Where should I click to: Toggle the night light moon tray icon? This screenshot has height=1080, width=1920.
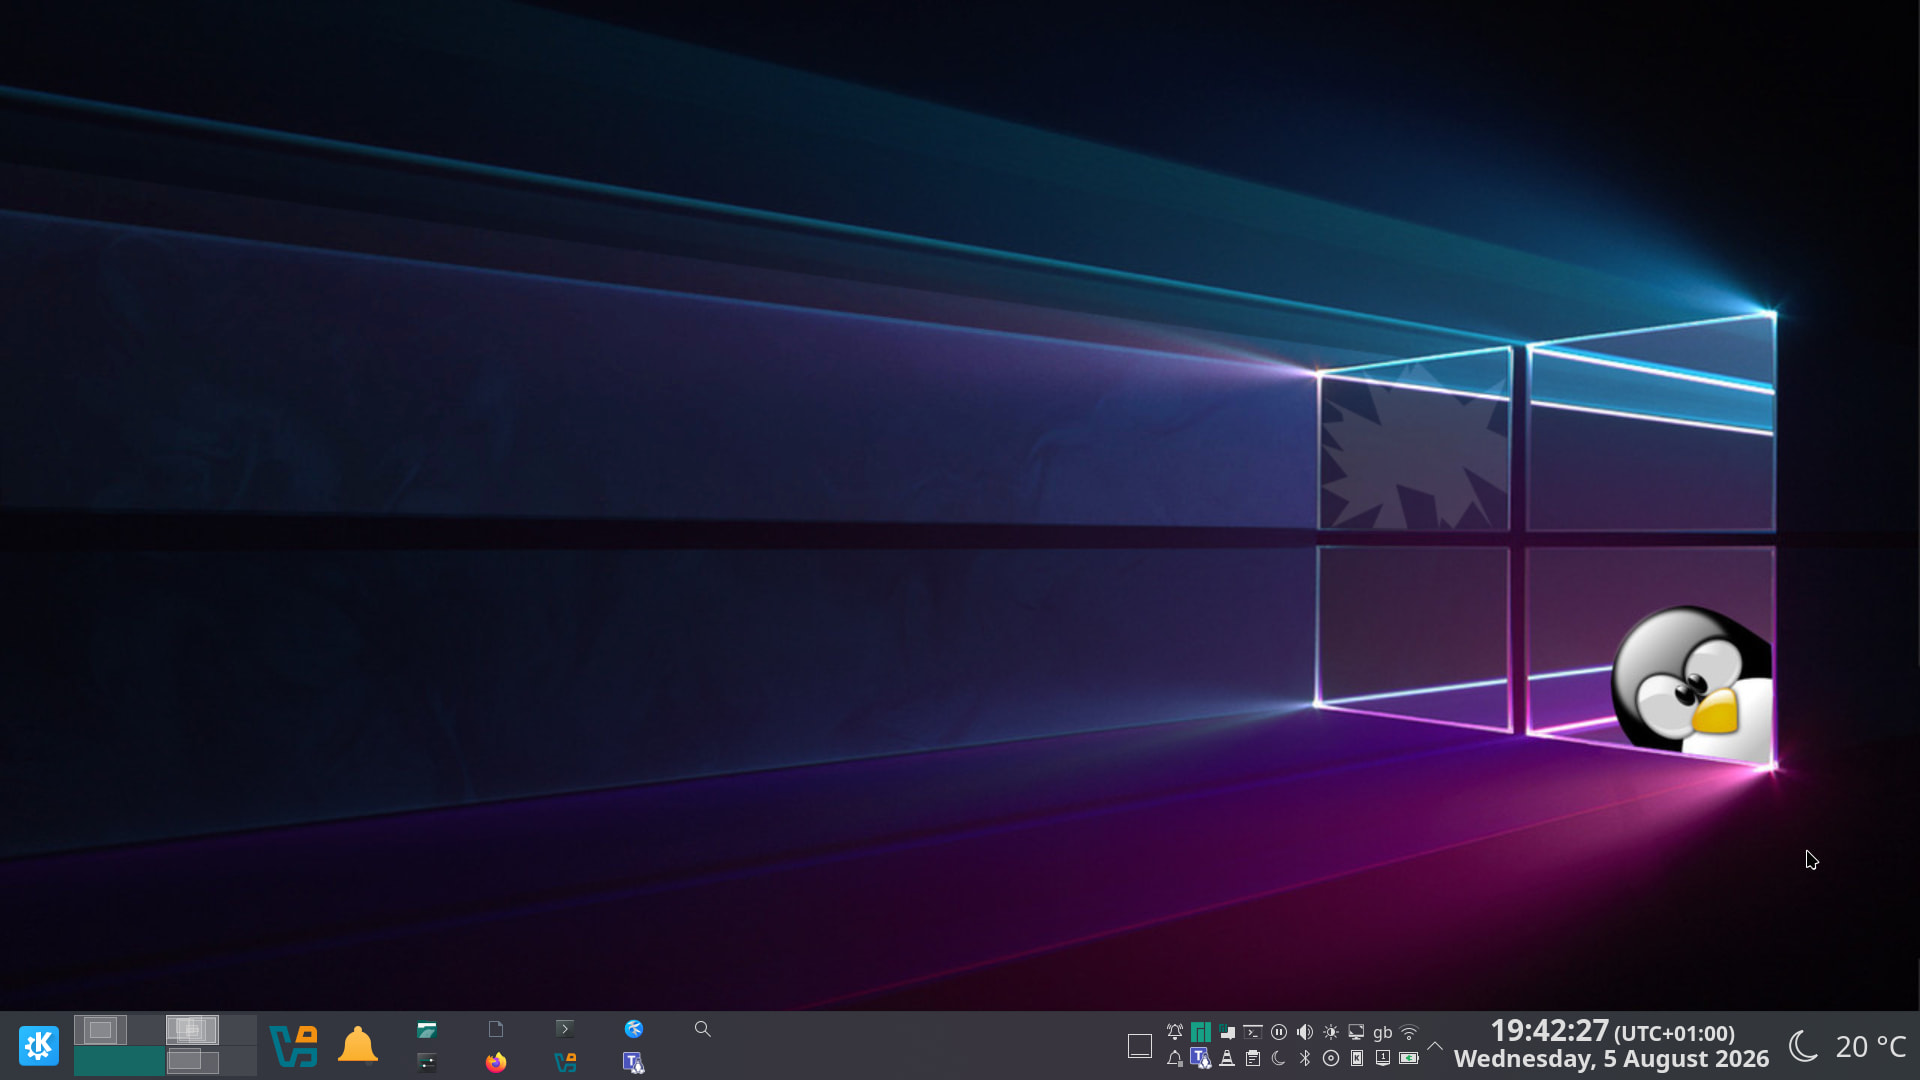pyautogui.click(x=1279, y=1058)
